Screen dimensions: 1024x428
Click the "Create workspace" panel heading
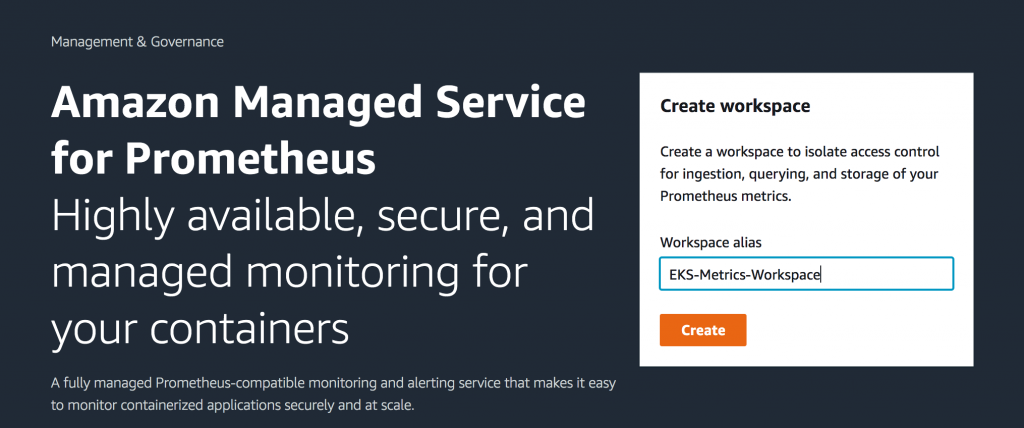click(x=735, y=105)
